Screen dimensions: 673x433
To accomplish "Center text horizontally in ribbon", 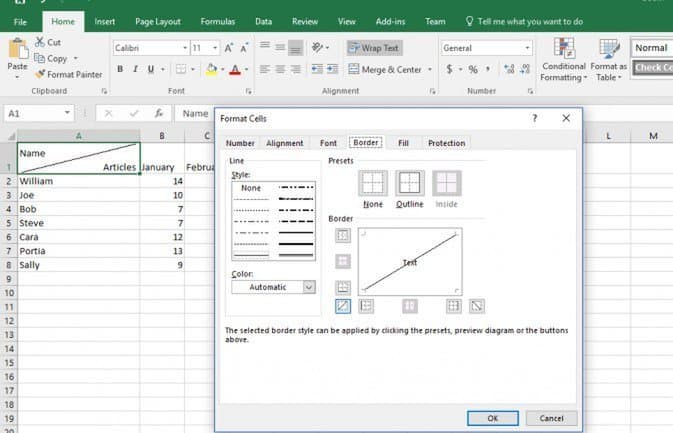I will [280, 69].
